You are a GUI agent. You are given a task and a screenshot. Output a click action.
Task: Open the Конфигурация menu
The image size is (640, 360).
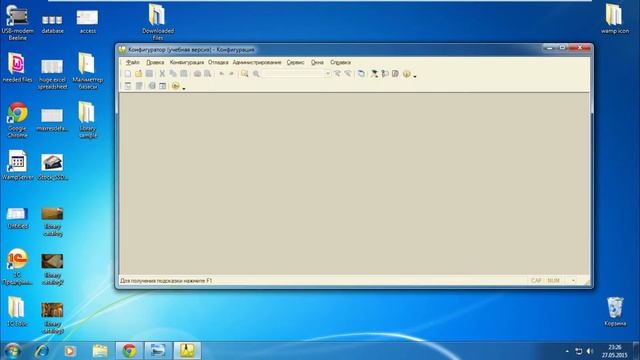tap(187, 62)
